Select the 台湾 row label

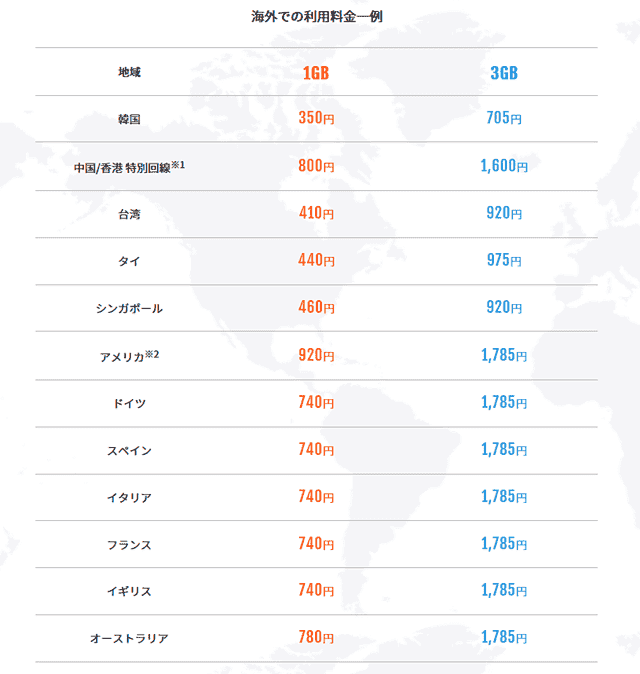coord(129,214)
